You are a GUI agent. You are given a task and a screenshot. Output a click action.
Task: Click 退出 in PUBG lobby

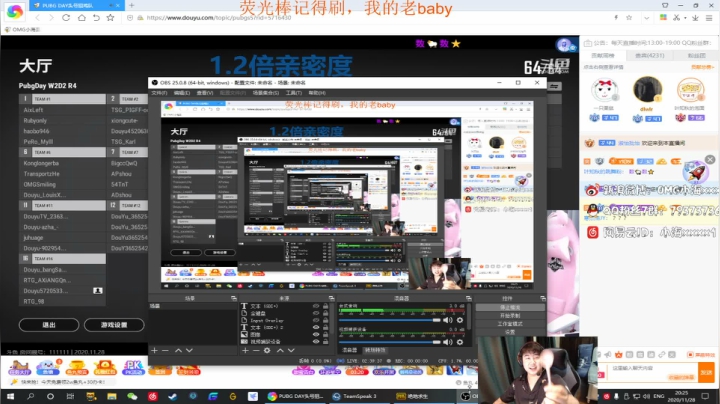pyautogui.click(x=49, y=325)
